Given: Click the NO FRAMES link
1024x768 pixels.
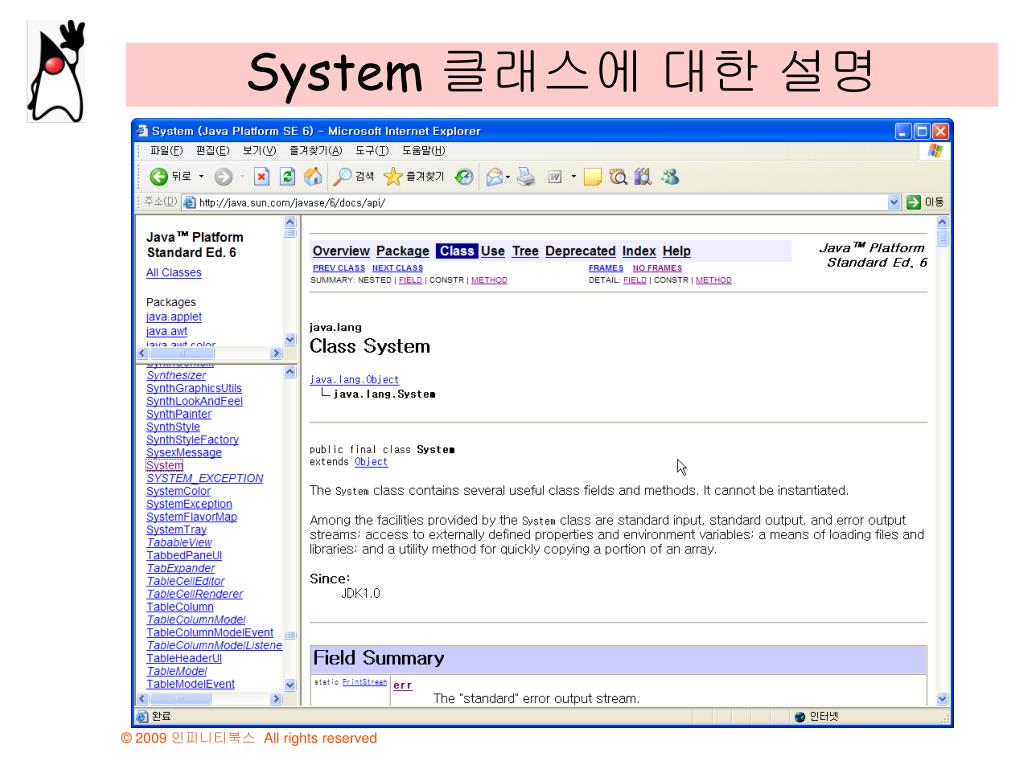Looking at the screenshot, I should coord(657,268).
